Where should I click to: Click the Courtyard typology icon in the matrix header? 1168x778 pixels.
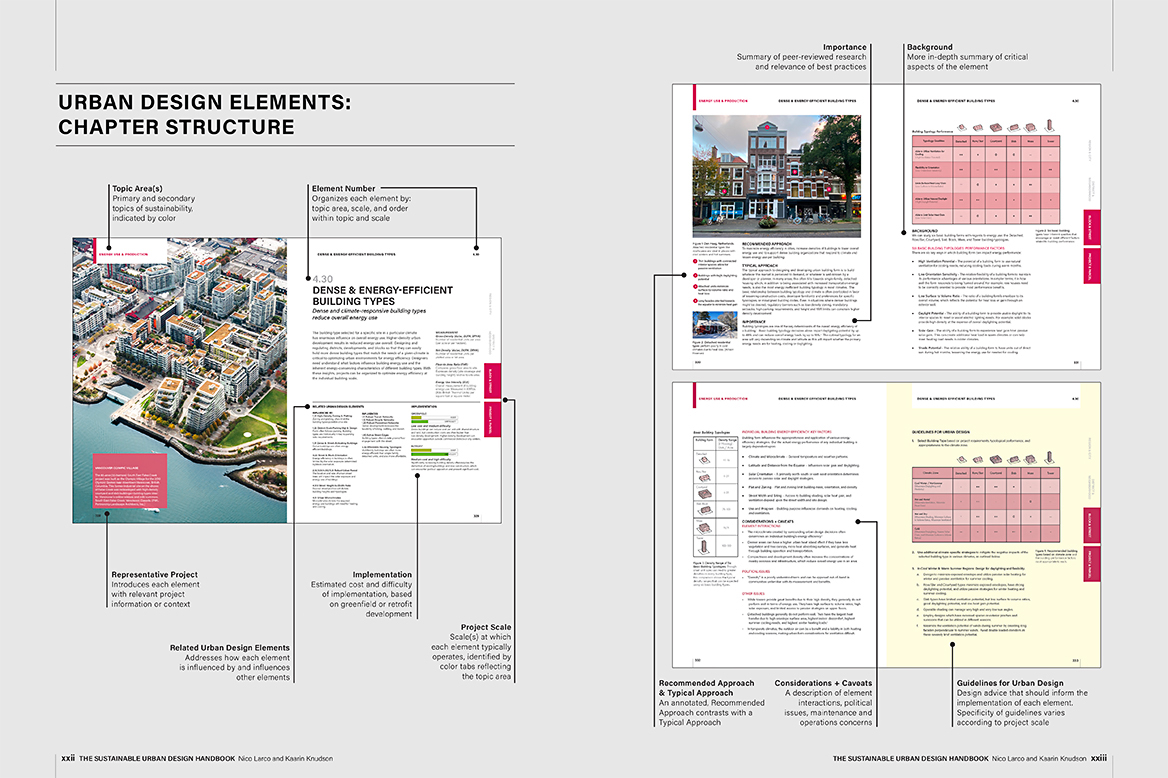[x=996, y=126]
